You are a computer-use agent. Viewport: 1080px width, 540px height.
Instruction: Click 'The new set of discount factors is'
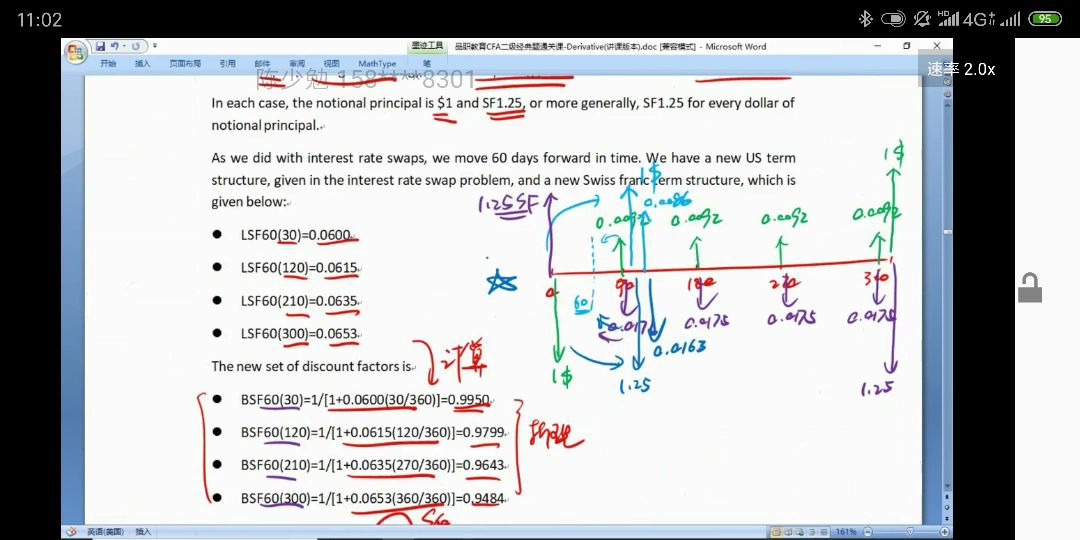[311, 366]
